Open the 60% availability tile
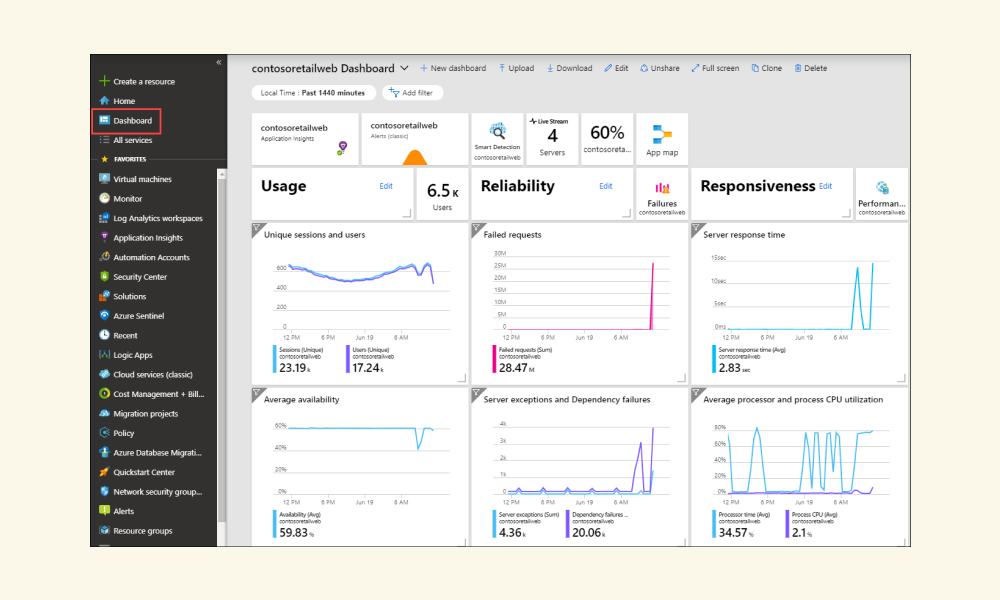Image resolution: width=1000 pixels, height=600 pixels. [607, 139]
